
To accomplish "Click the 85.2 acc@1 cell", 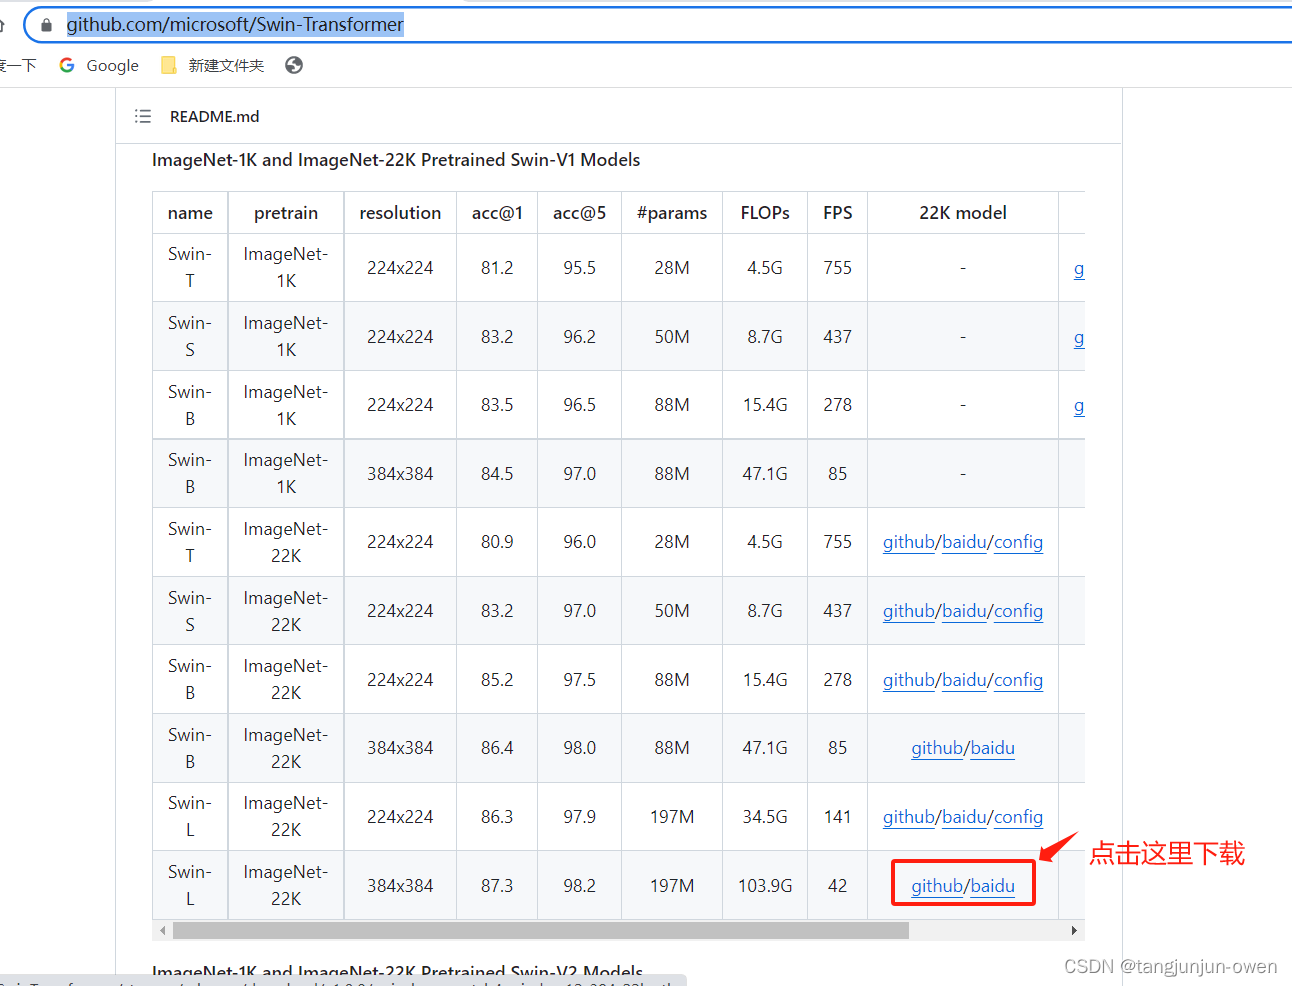I will [x=497, y=680].
